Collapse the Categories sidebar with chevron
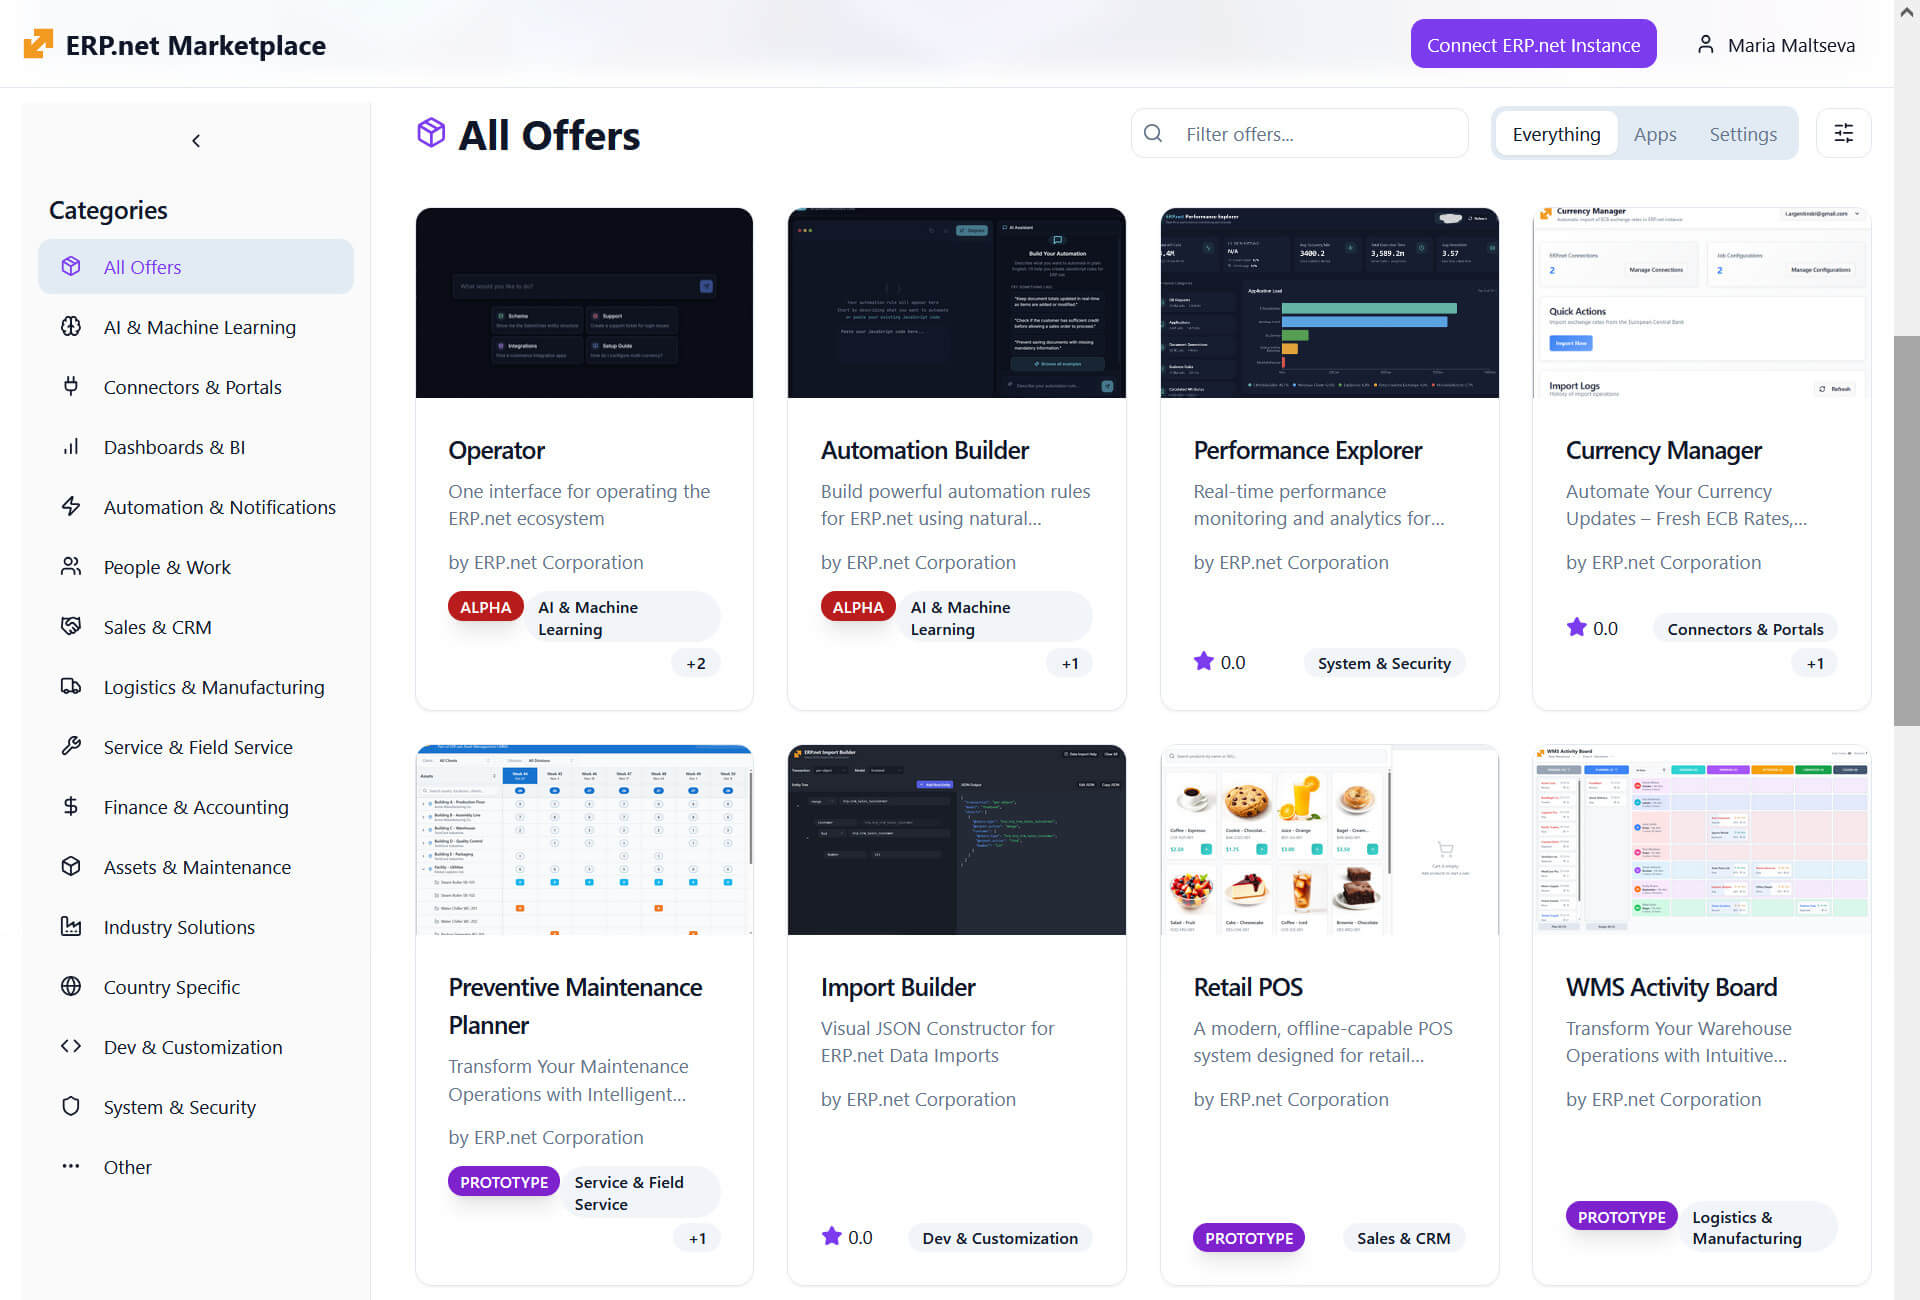 [196, 141]
